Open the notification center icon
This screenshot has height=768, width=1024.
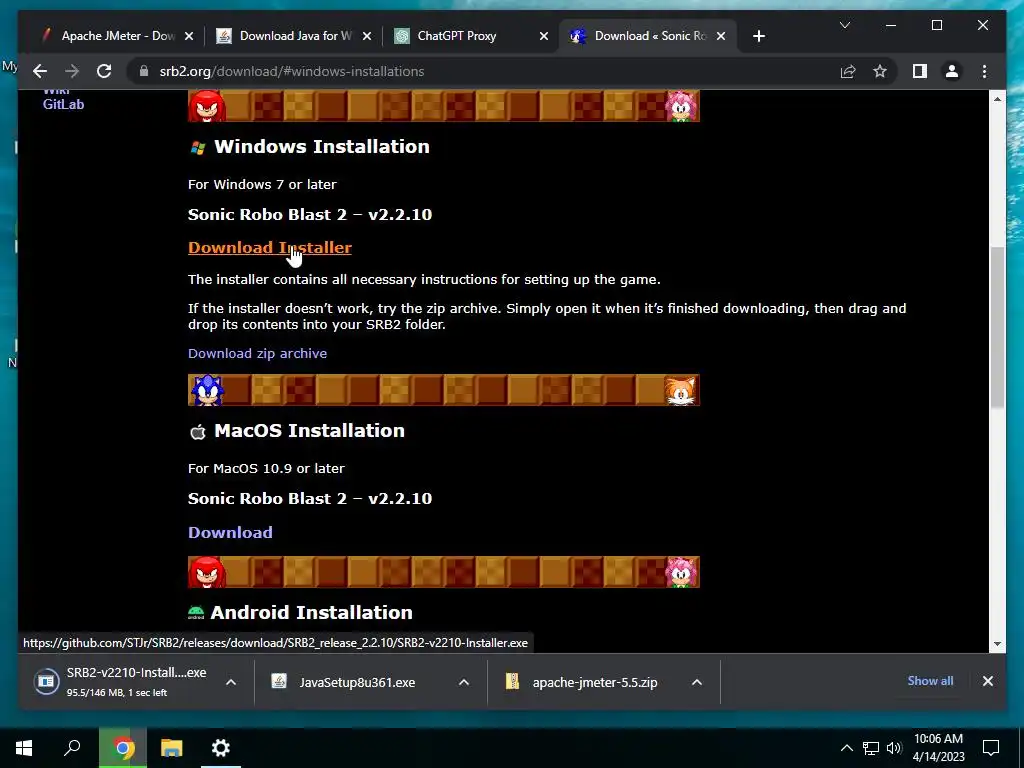[991, 748]
